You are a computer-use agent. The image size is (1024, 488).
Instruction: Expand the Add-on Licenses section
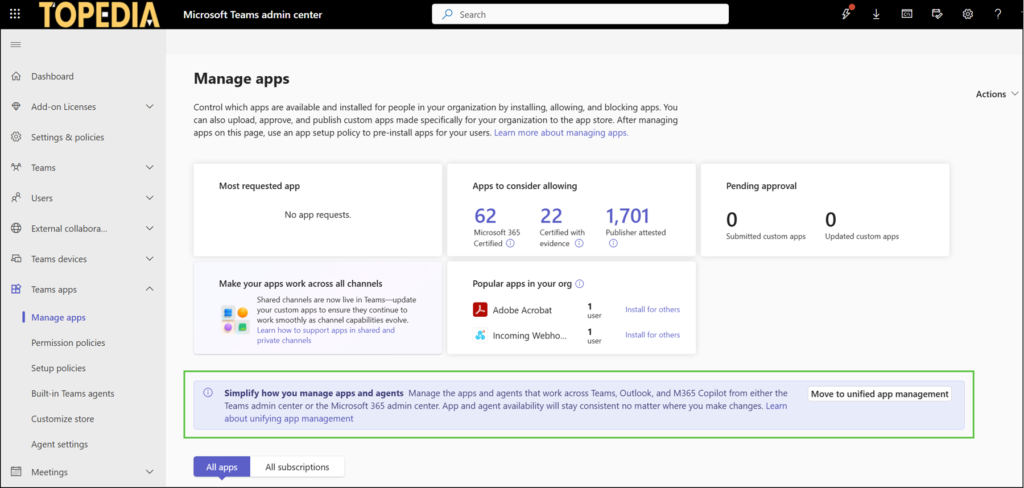(150, 106)
